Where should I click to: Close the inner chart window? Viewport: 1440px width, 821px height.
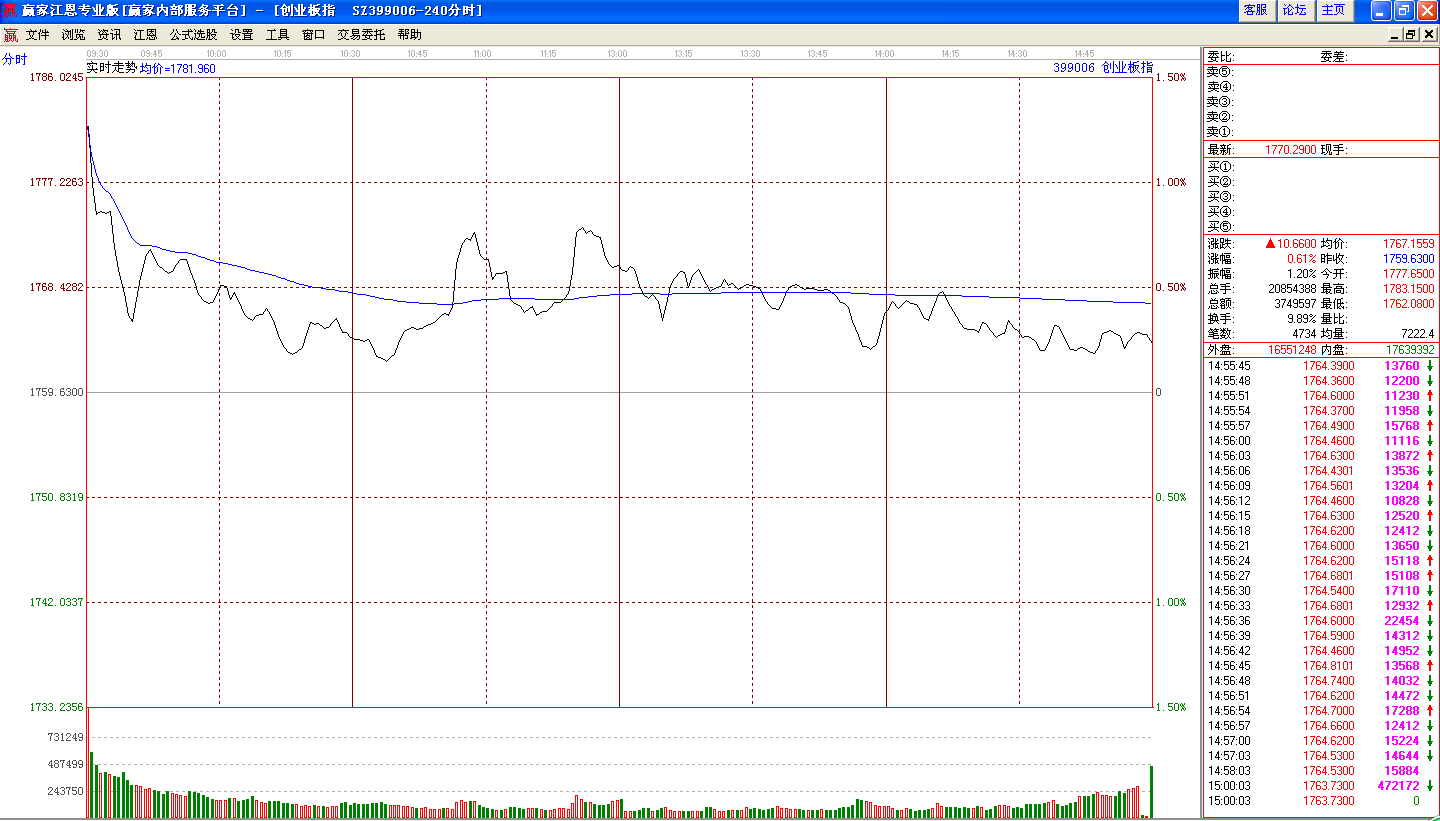[1427, 34]
